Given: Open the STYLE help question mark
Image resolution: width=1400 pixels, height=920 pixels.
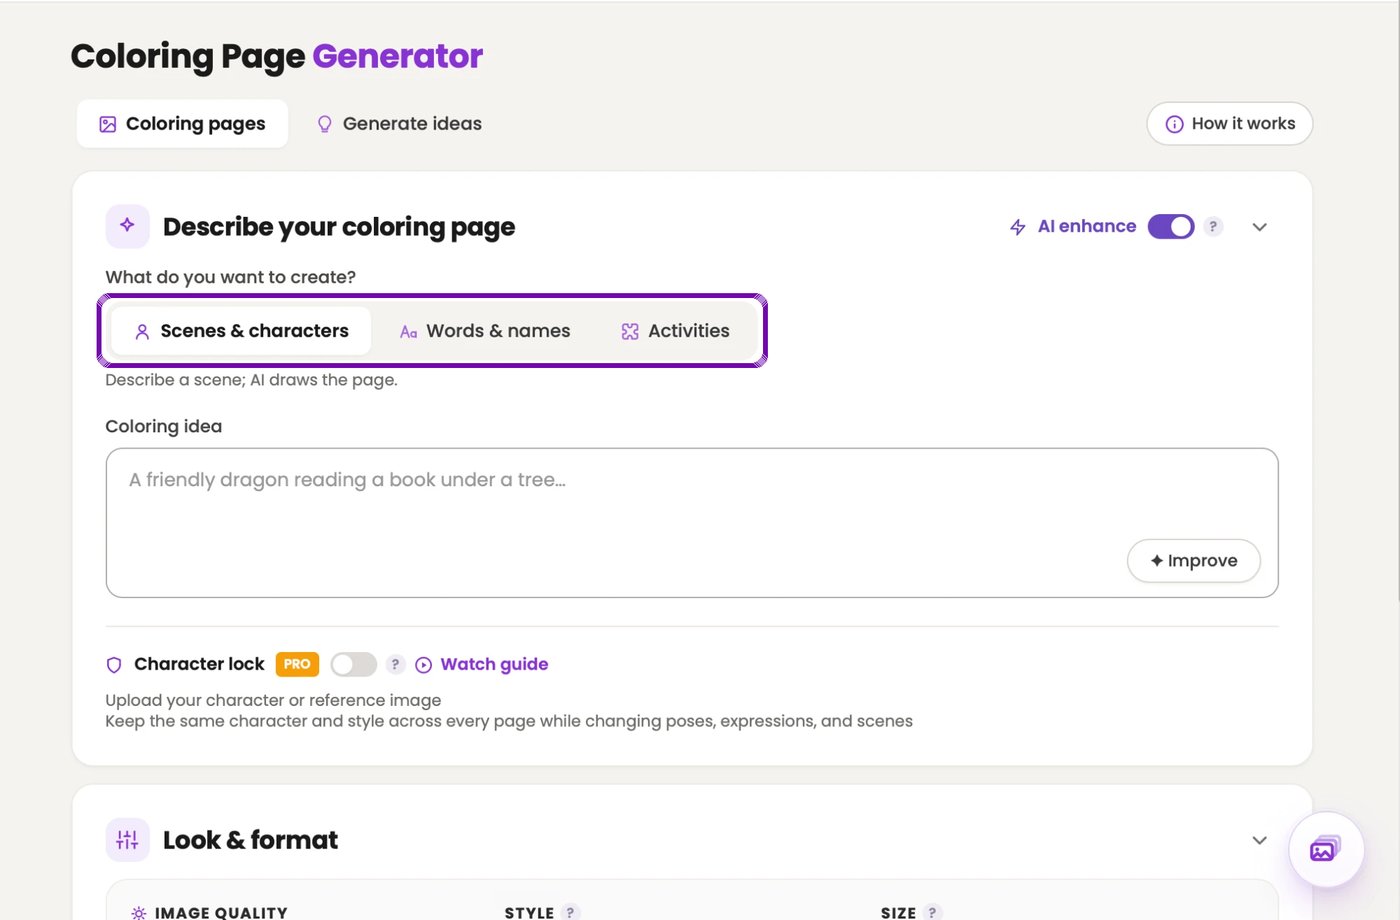Looking at the screenshot, I should (570, 913).
